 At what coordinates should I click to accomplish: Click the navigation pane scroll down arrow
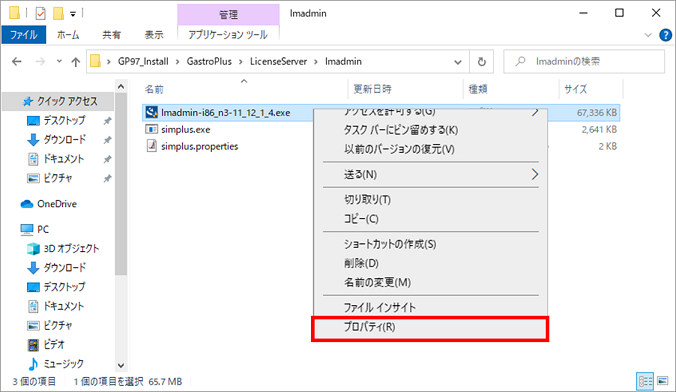point(121,366)
